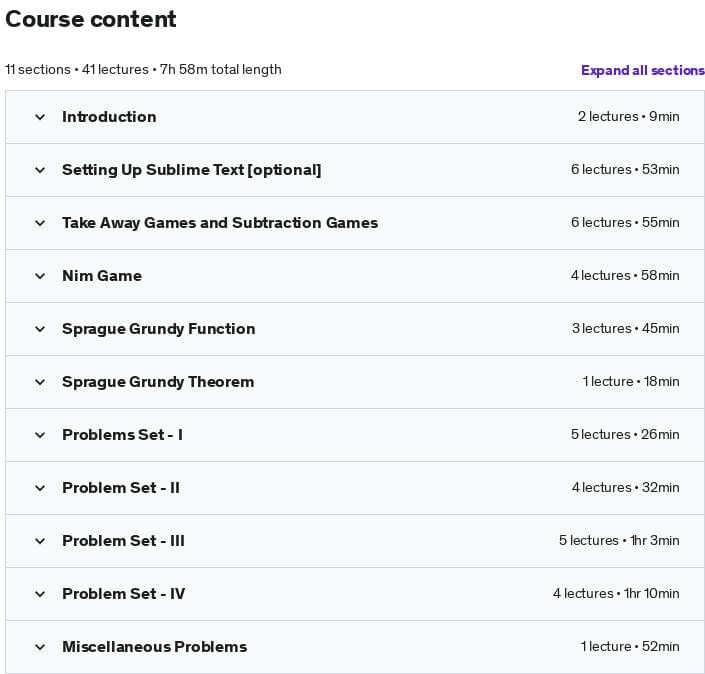Click the Introduction 2 lectures 9min label
This screenshot has width=705, height=674.
point(629,116)
